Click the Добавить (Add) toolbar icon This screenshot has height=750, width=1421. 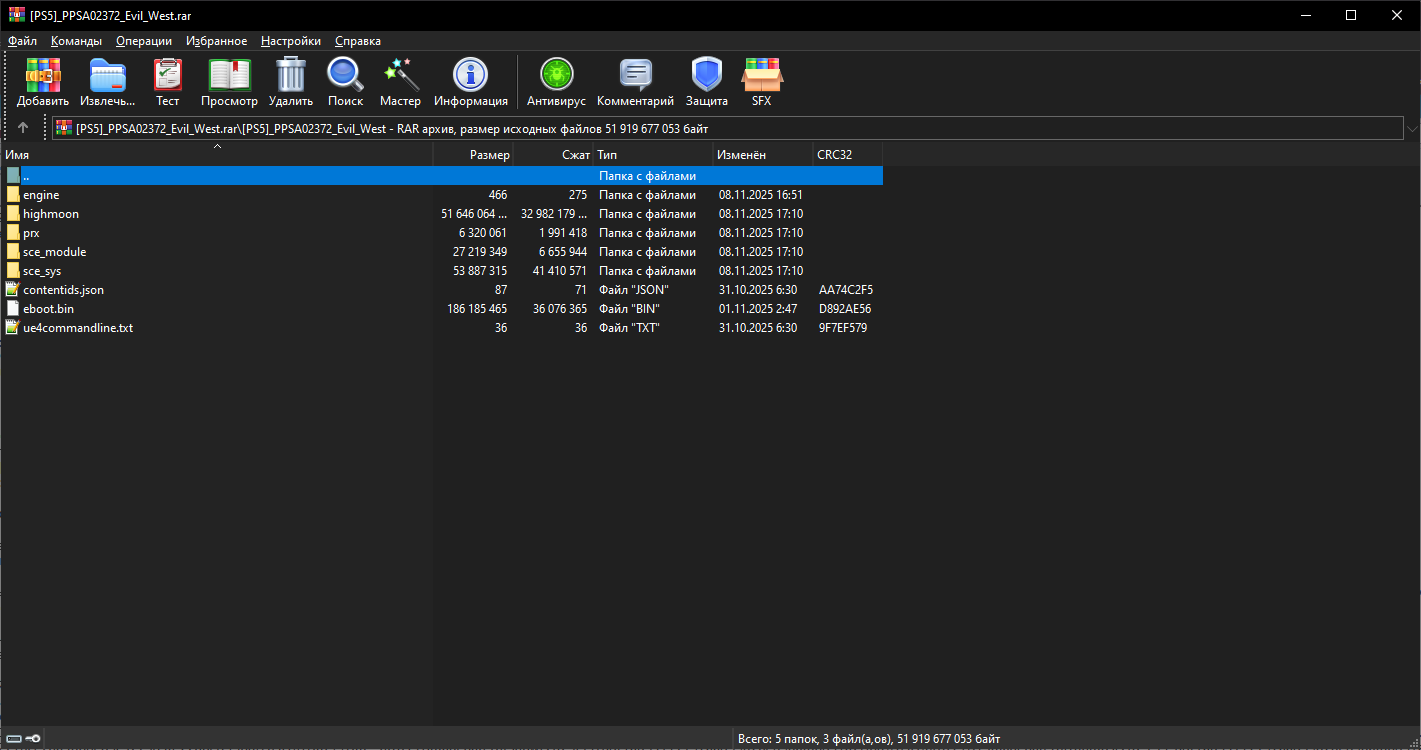tap(43, 82)
